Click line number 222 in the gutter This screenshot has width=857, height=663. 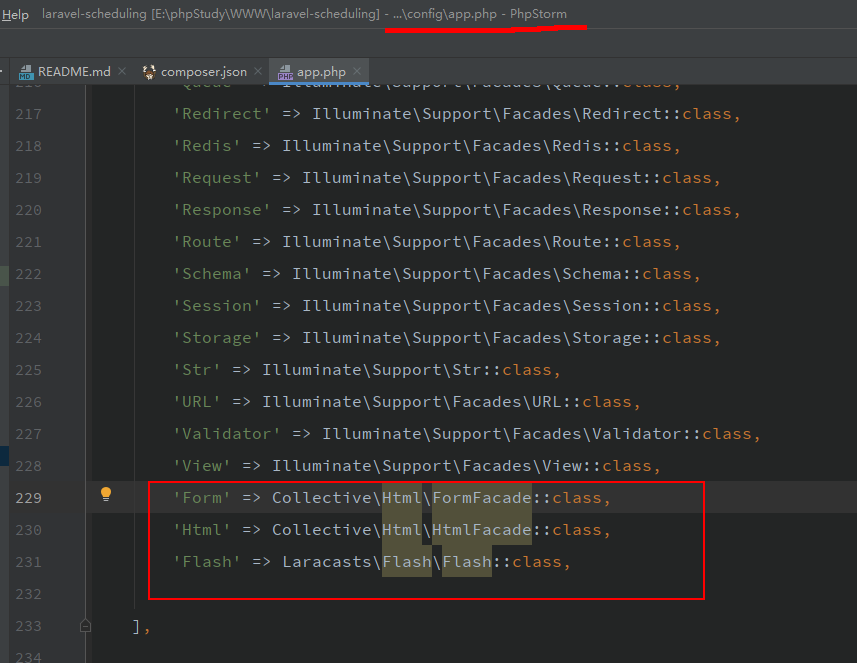28,274
